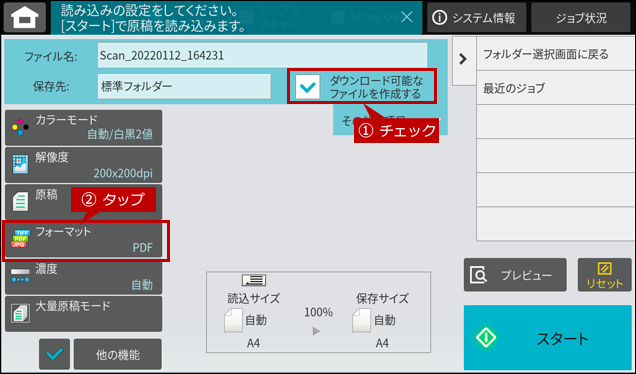Tap the TIFF/PDF/JPG format icon
The width and height of the screenshot is (636, 374).
[20, 239]
